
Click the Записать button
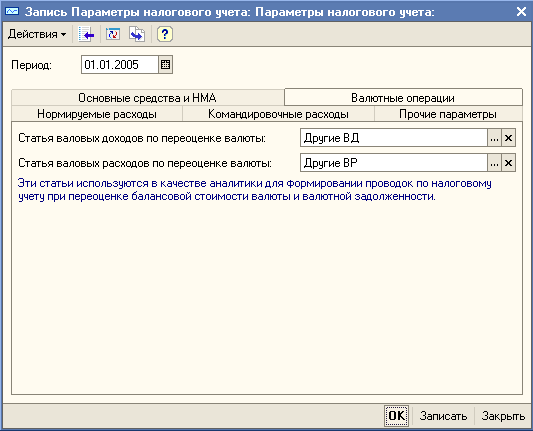[x=443, y=416]
